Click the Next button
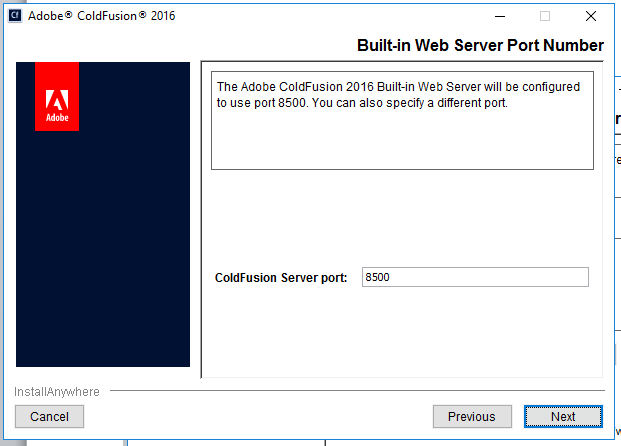 click(563, 416)
